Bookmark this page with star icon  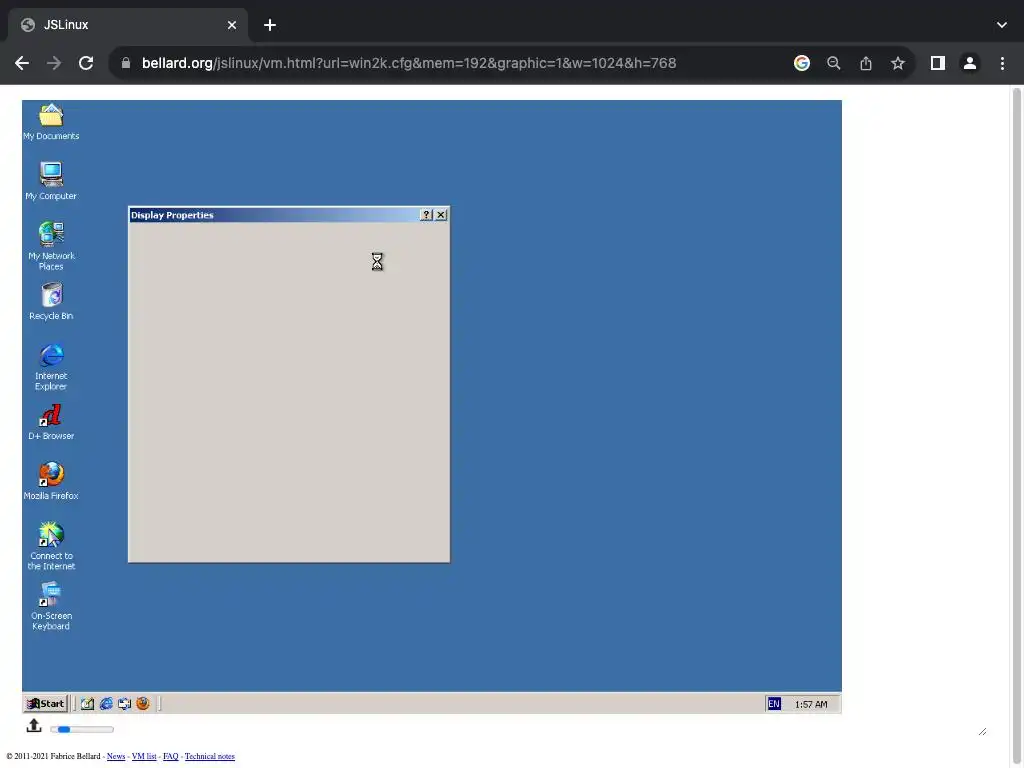click(898, 63)
